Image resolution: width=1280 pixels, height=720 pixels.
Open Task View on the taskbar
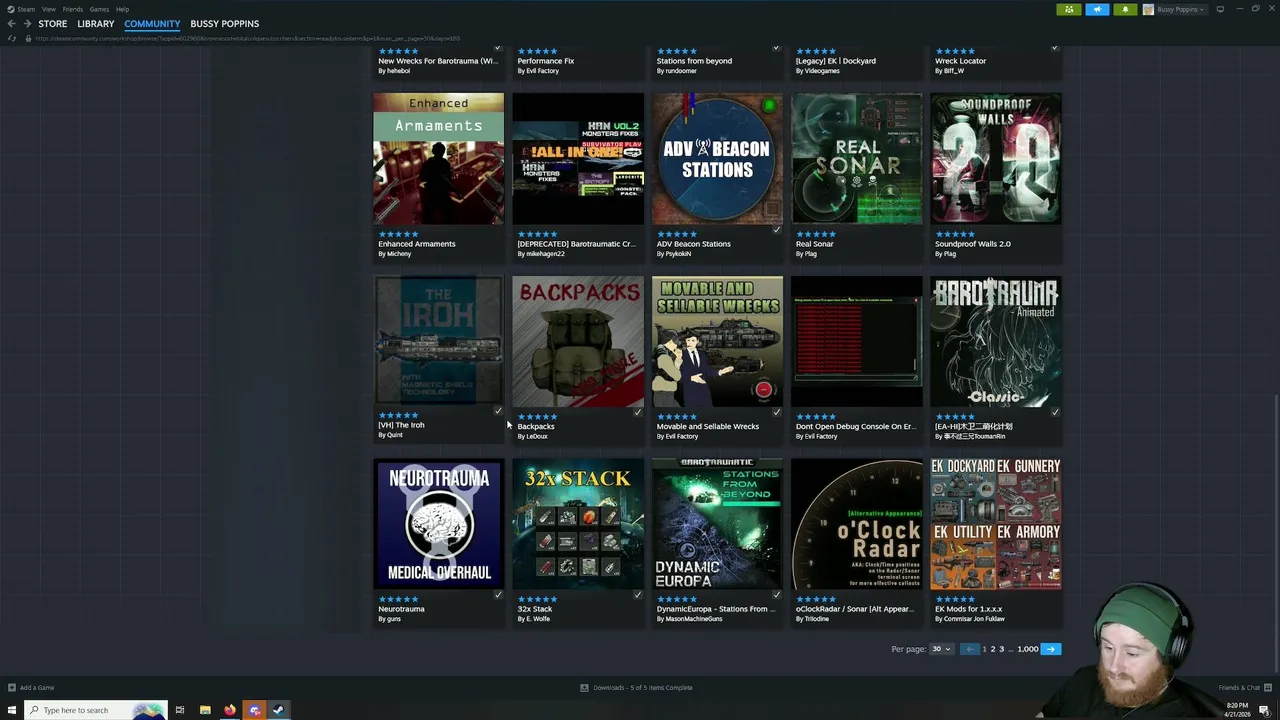pos(180,710)
